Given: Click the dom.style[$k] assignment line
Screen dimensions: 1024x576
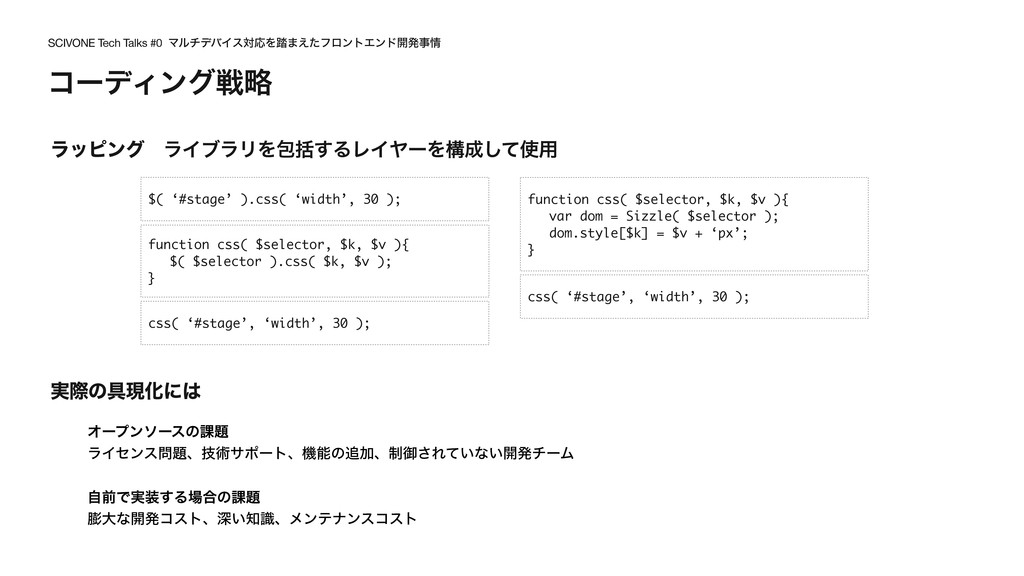Looking at the screenshot, I should point(648,233).
